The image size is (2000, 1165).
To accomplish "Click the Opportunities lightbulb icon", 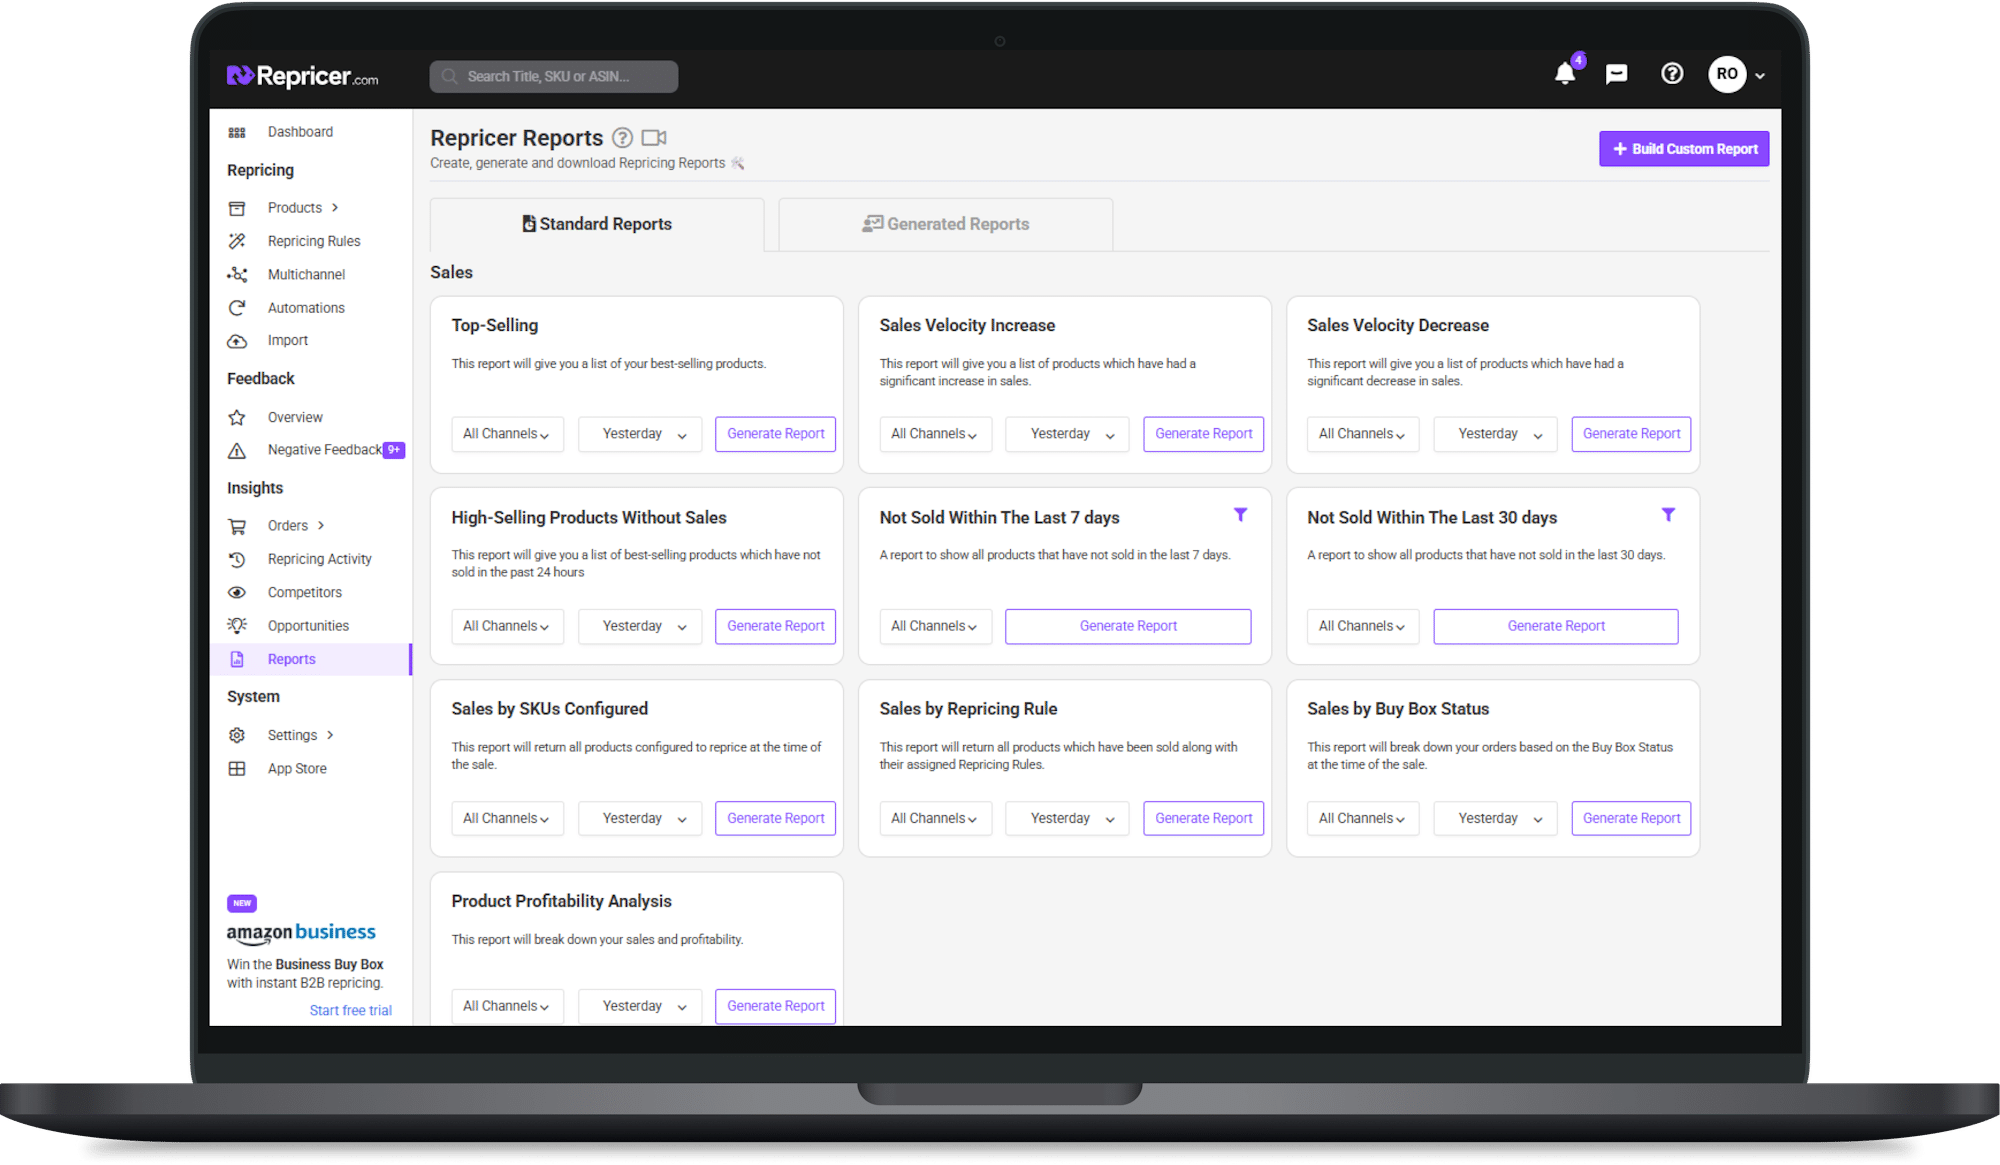I will [237, 626].
